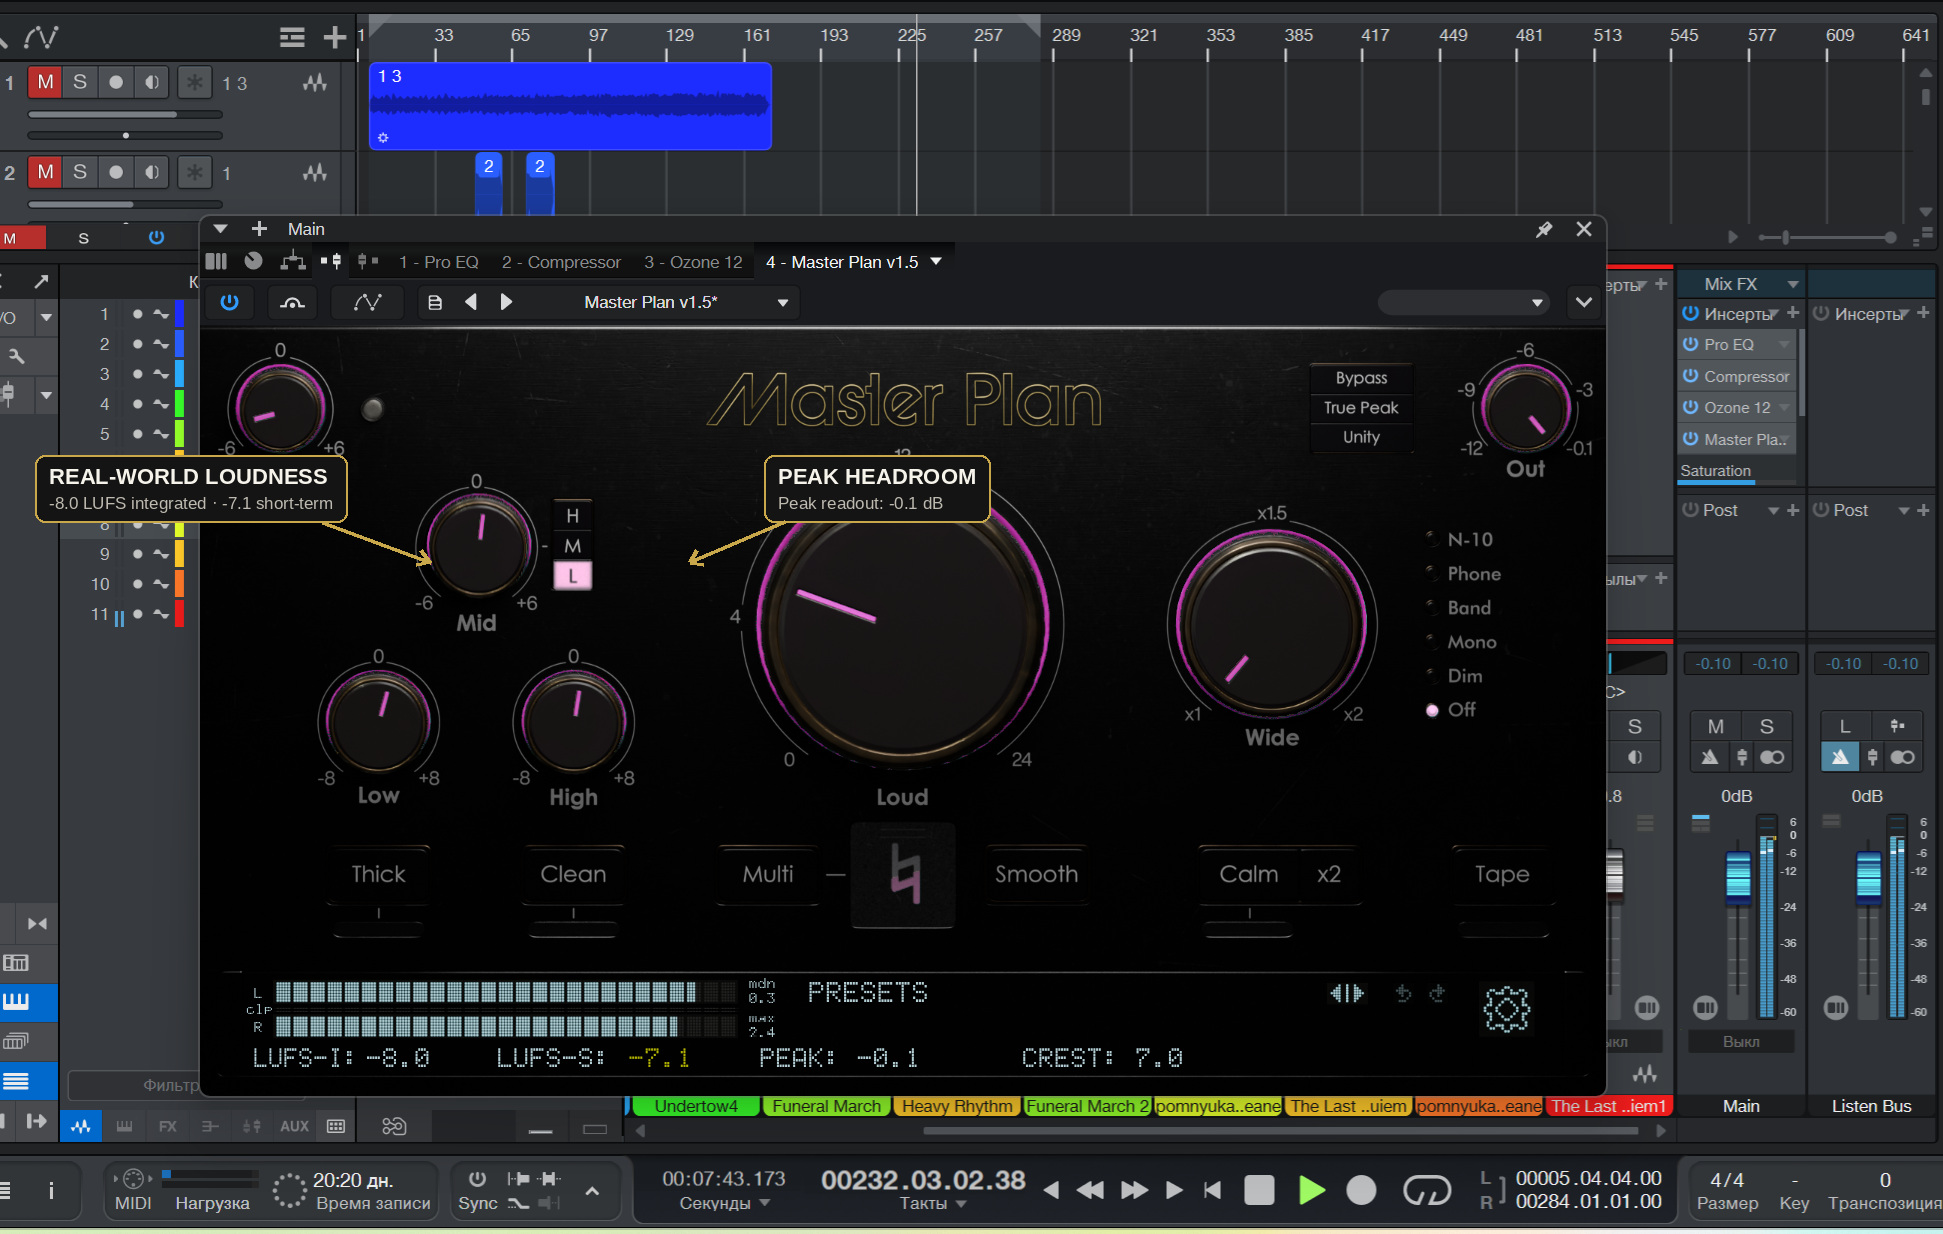The height and width of the screenshot is (1234, 1943).
Task: Select L band for Mid knob
Action: click(x=573, y=576)
